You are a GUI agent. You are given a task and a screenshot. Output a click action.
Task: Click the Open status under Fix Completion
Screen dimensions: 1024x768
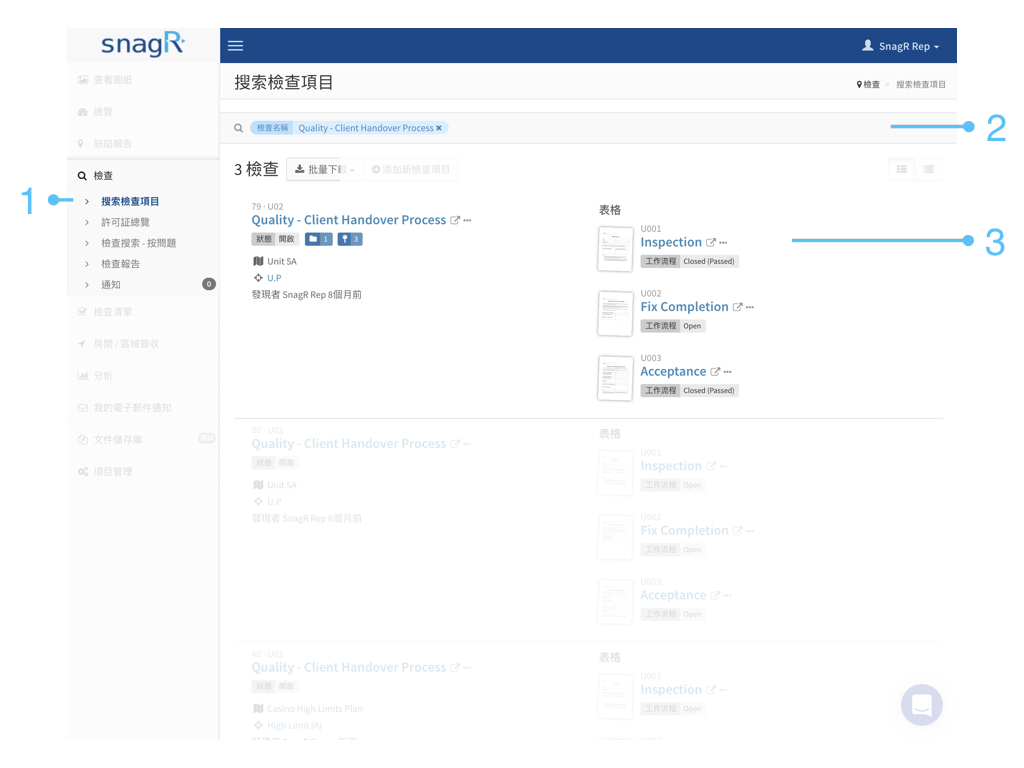(692, 326)
